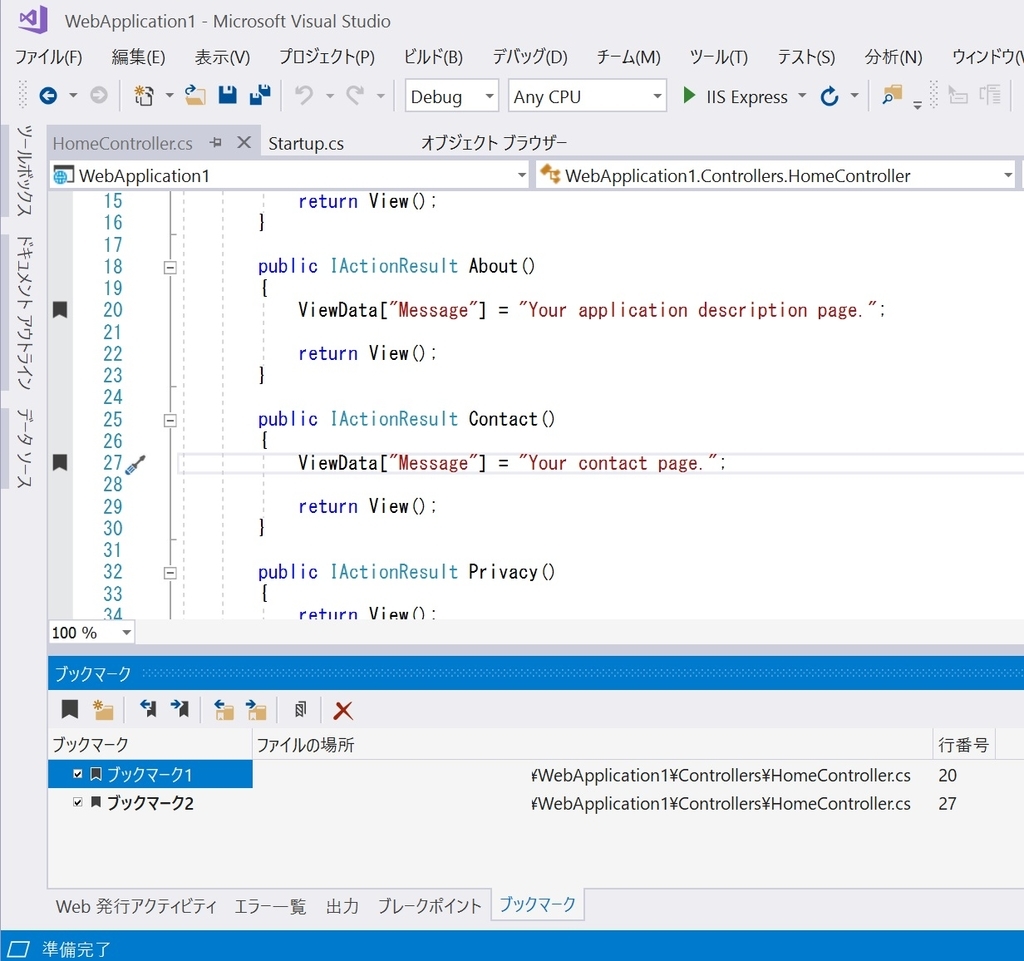Viewport: 1024px width, 961px height.
Task: Close the HomeController.cs editor tab
Action: pos(245,142)
